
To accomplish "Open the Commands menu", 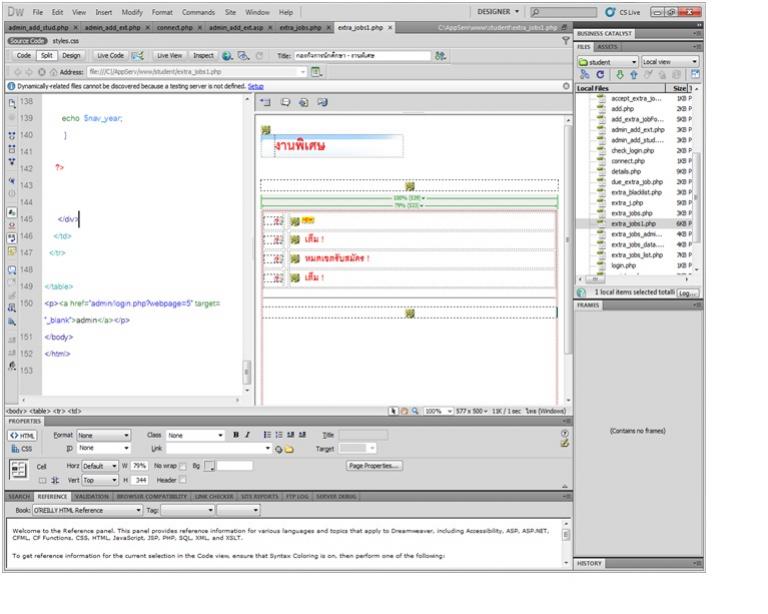I will [198, 12].
